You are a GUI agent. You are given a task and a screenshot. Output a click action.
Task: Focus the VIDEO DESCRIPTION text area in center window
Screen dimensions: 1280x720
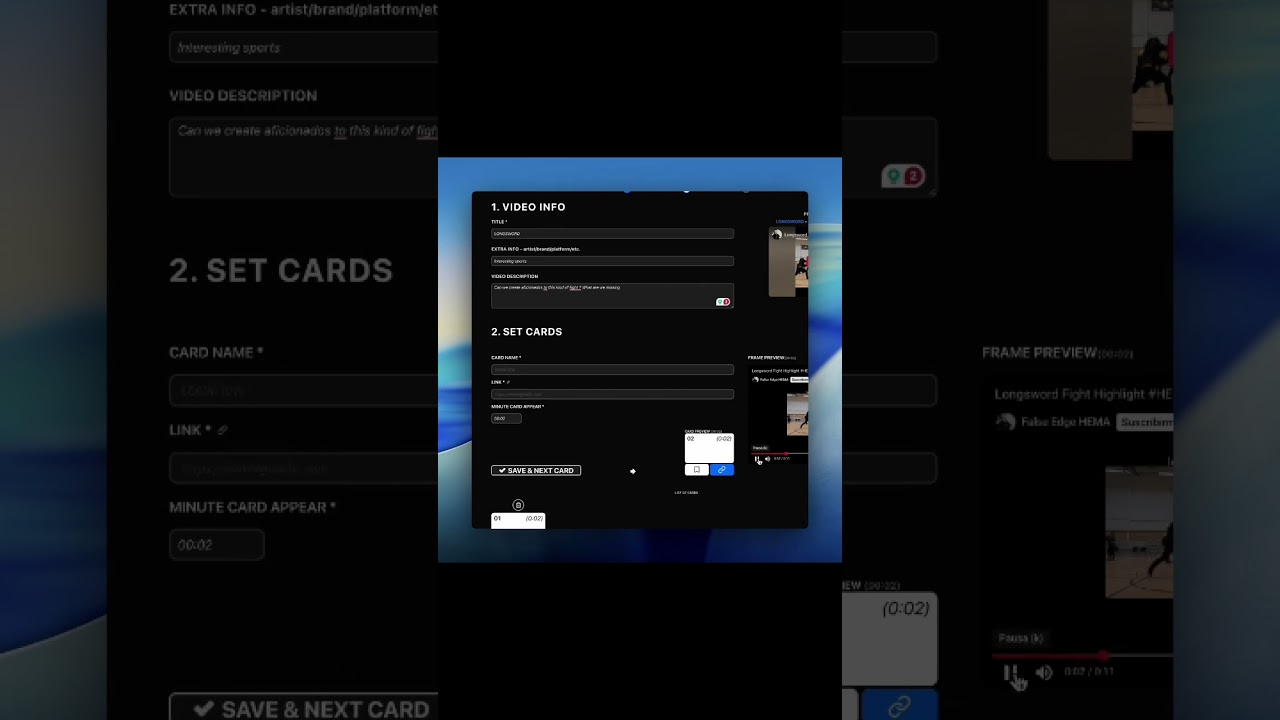612,295
